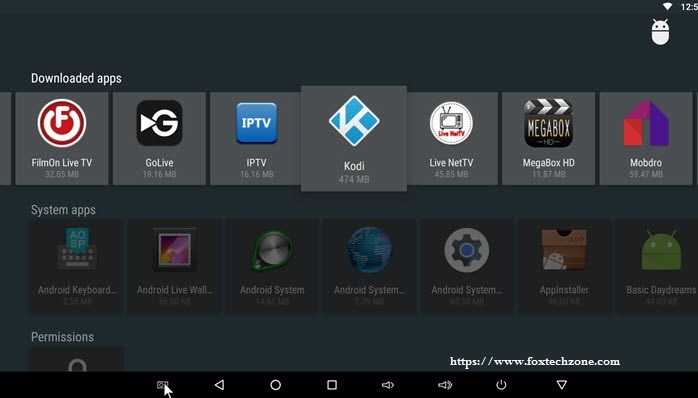The image size is (698, 398).
Task: Tap the Recent apps square button
Action: (x=332, y=385)
